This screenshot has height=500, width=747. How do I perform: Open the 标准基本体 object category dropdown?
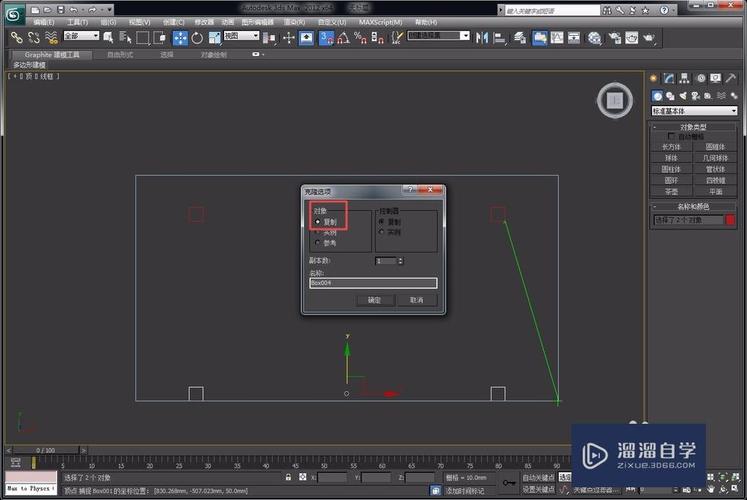(694, 111)
